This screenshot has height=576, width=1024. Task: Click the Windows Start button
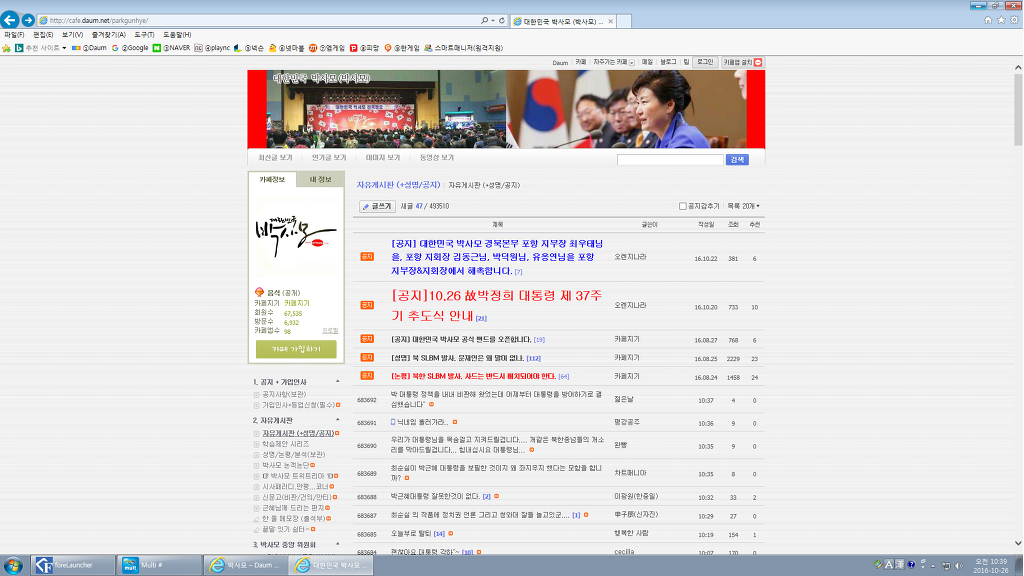coord(13,565)
